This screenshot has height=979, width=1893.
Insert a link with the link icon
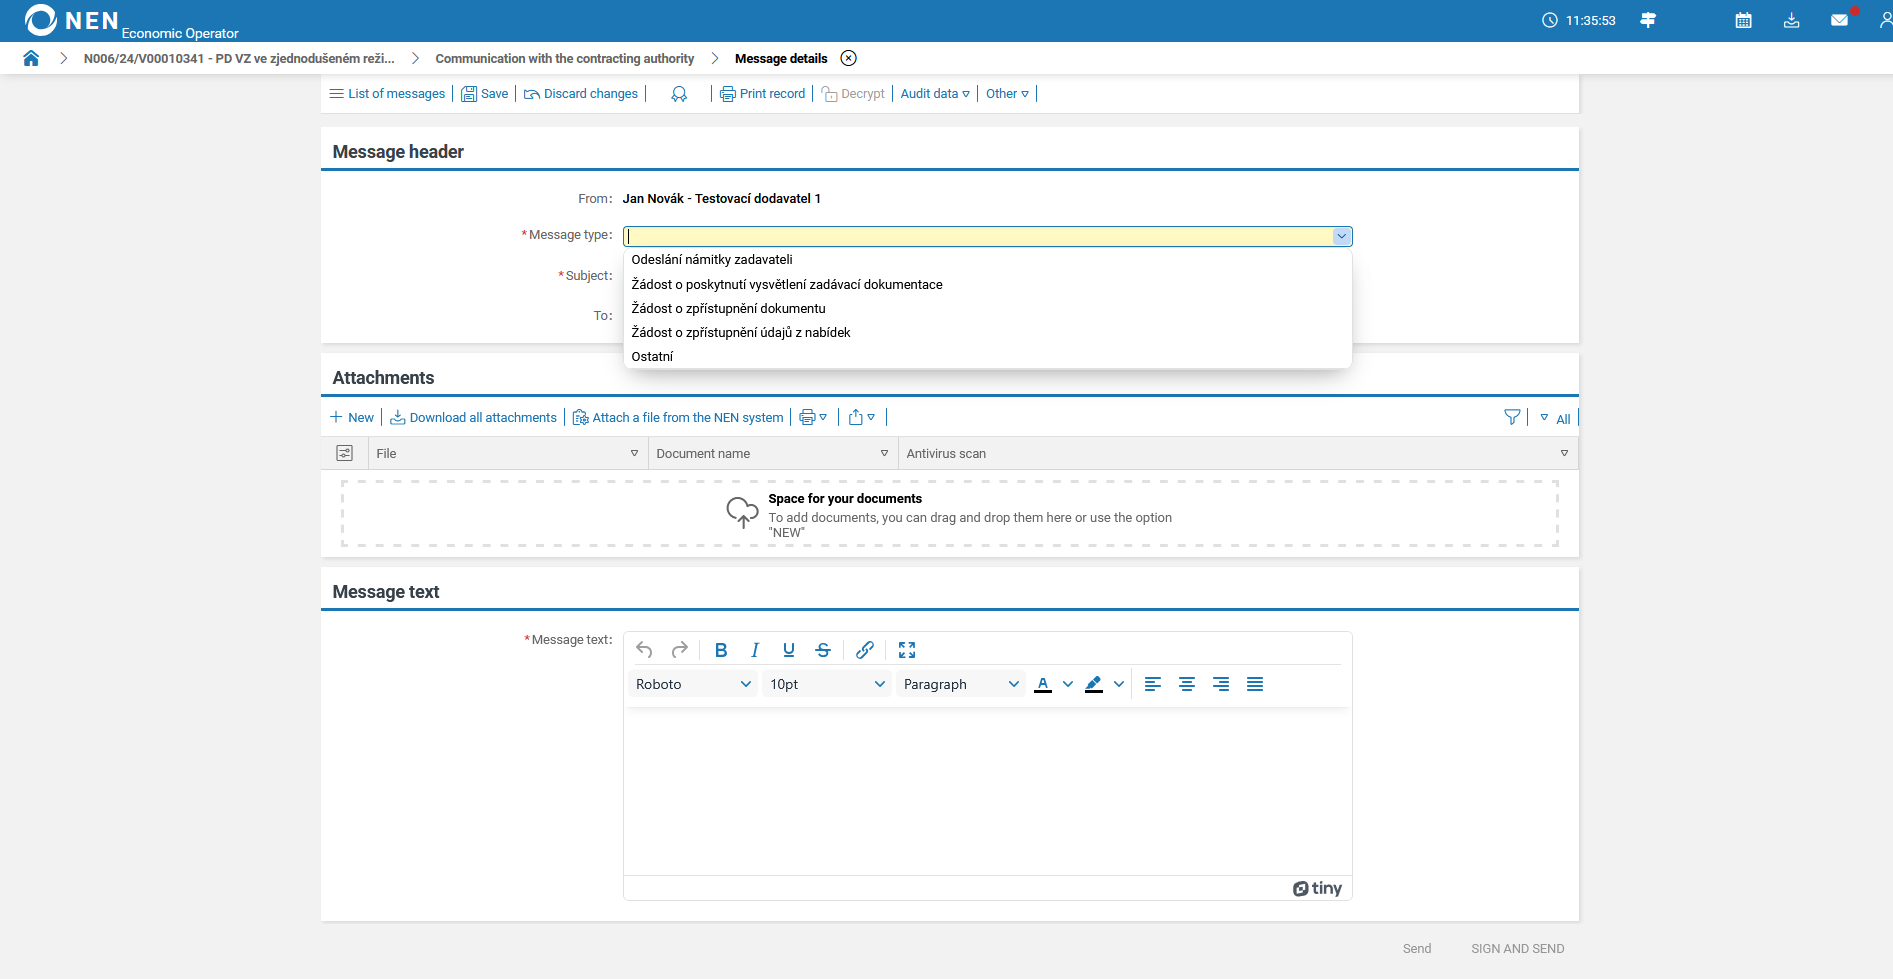[x=865, y=650]
